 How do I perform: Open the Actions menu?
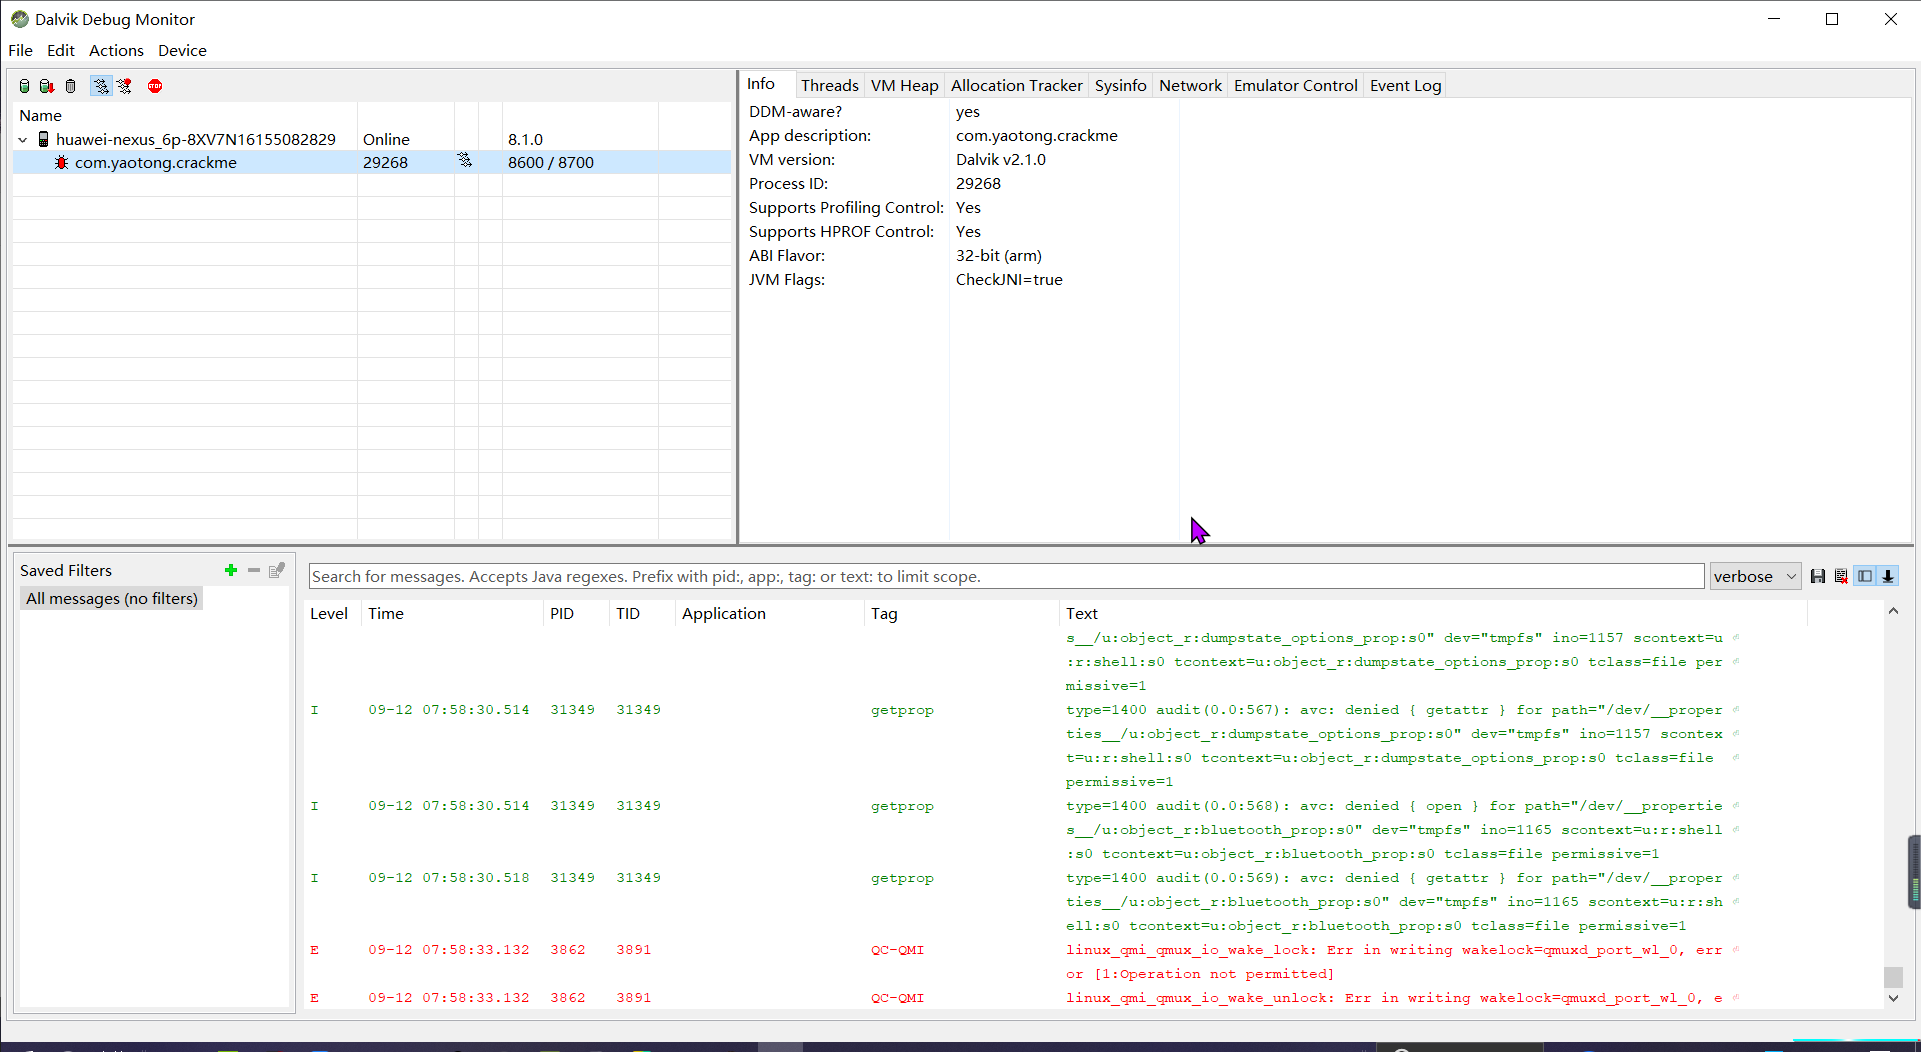116,50
